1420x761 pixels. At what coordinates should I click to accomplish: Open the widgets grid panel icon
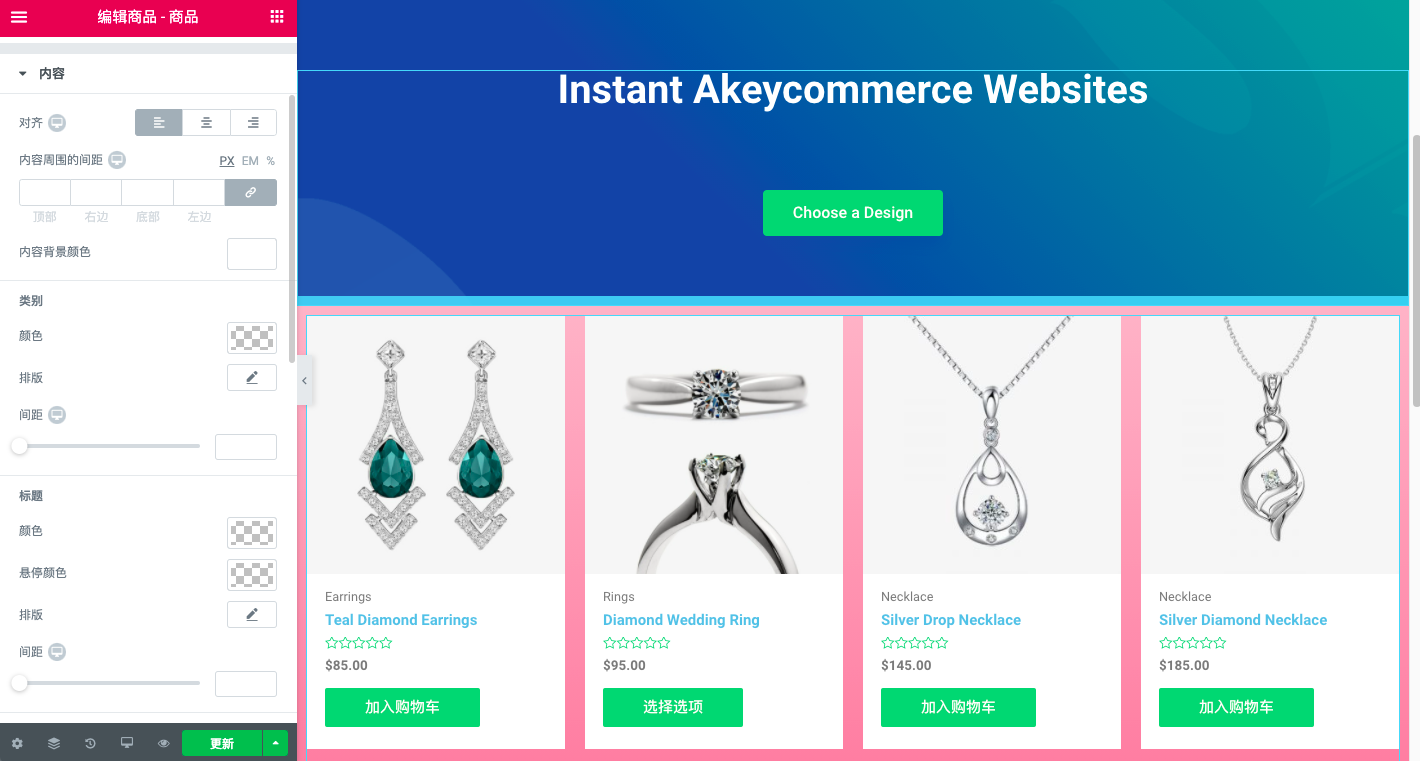[277, 17]
